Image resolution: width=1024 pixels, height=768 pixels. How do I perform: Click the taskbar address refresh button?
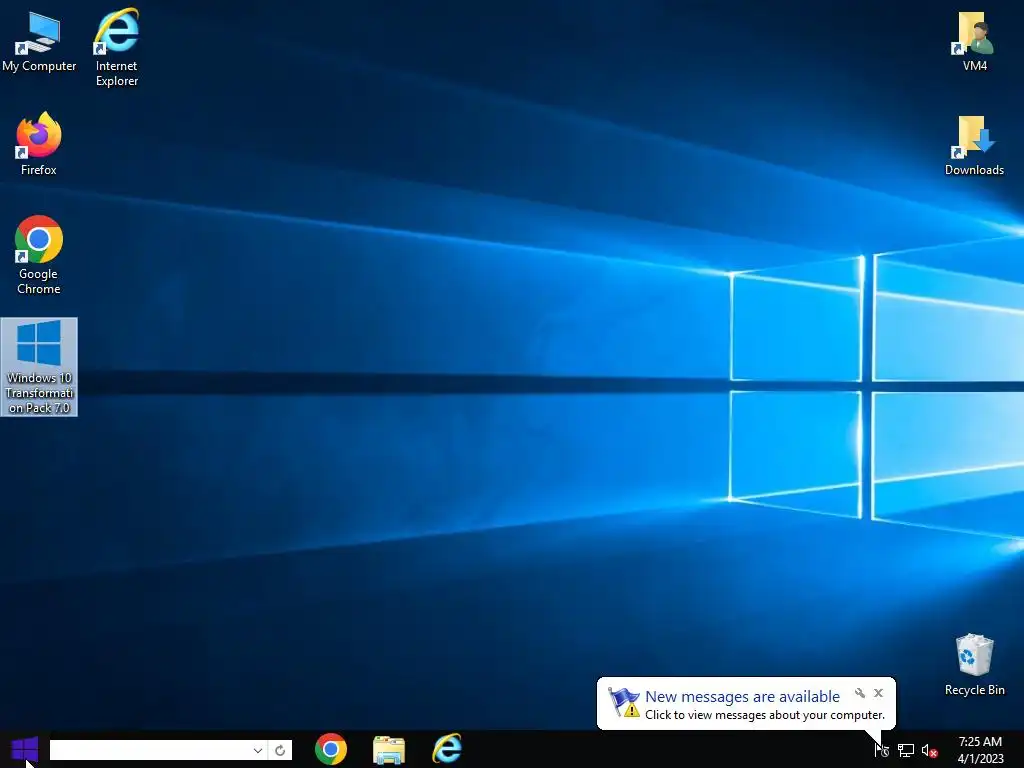point(280,750)
